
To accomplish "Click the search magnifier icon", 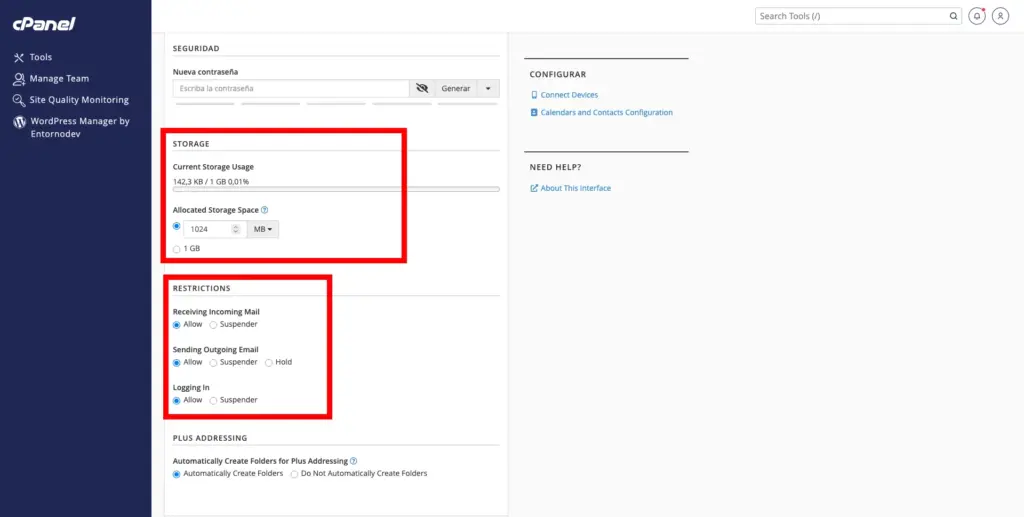I will [x=953, y=16].
